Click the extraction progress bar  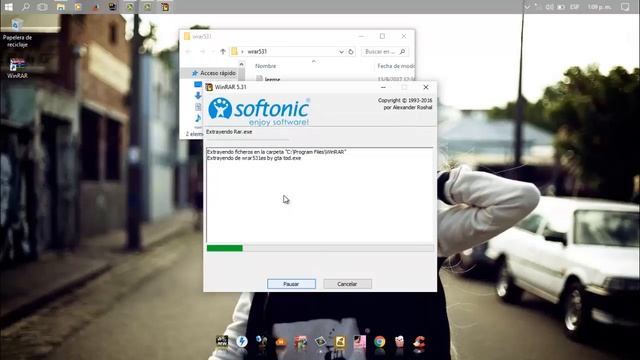click(x=320, y=248)
